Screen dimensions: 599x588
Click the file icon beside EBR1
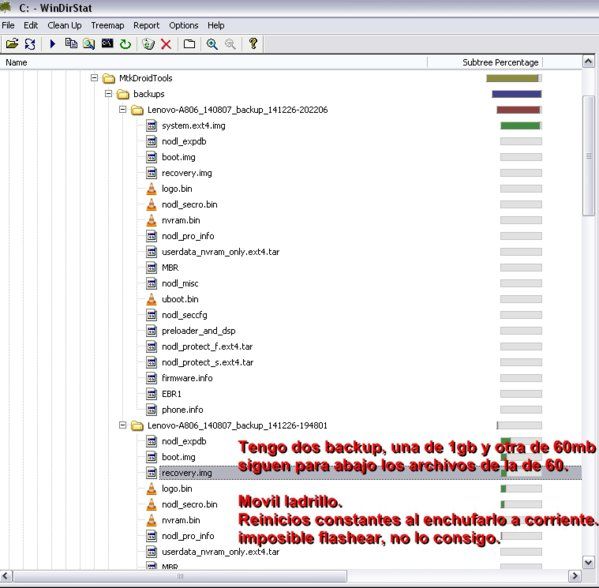coord(152,394)
